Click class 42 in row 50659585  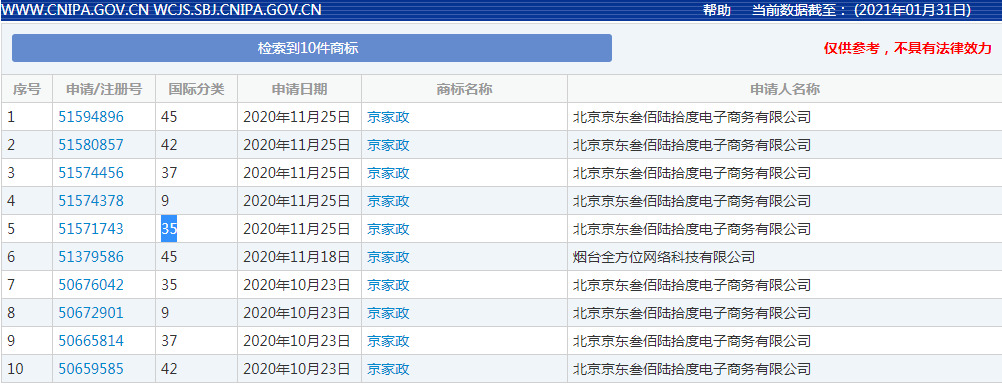click(x=169, y=369)
